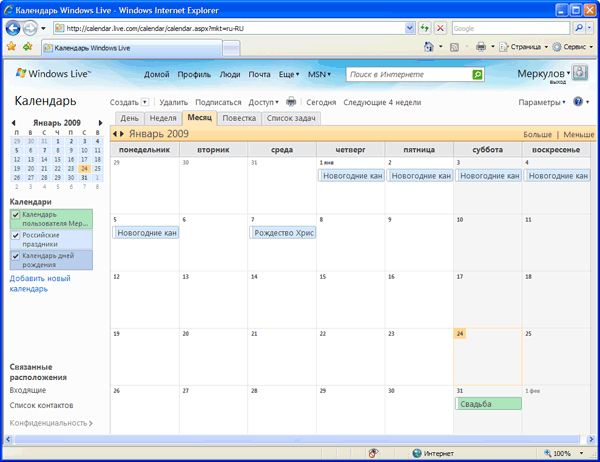The height and width of the screenshot is (462, 600).
Task: Click Следующие 4 недели
Action: point(382,102)
